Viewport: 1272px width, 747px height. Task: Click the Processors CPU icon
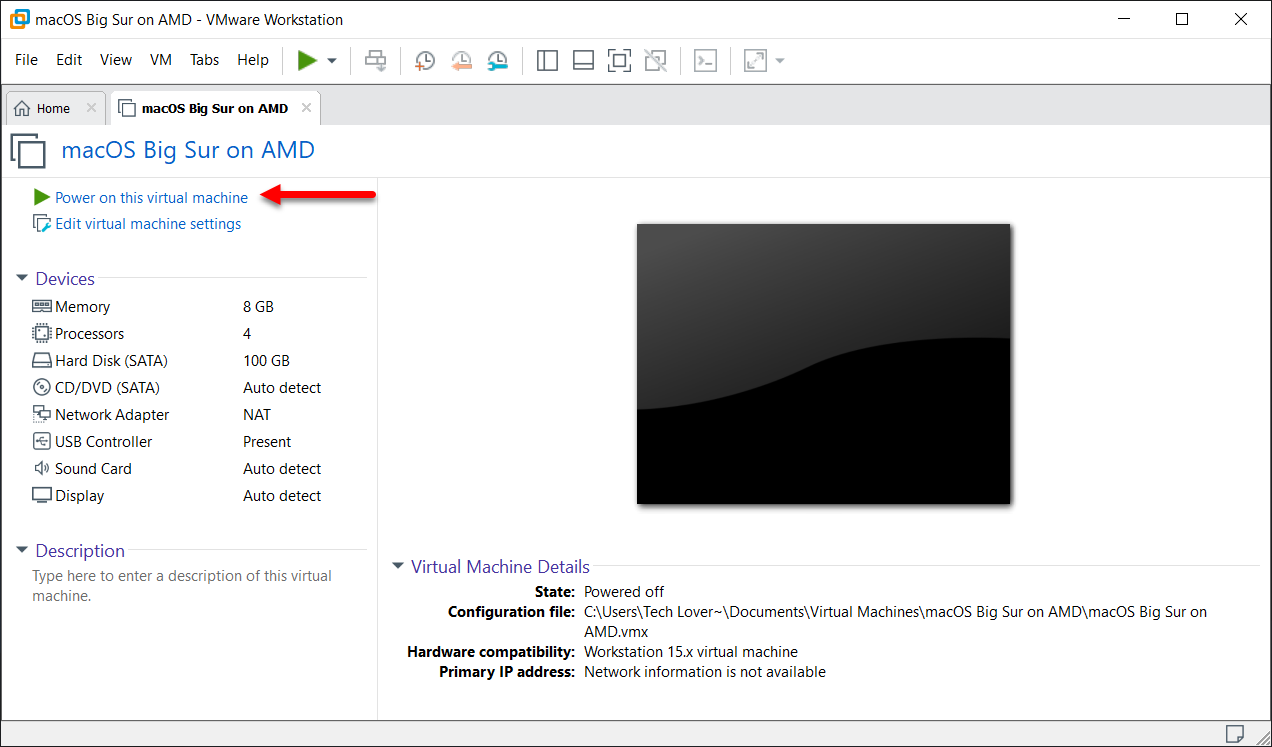(x=42, y=334)
